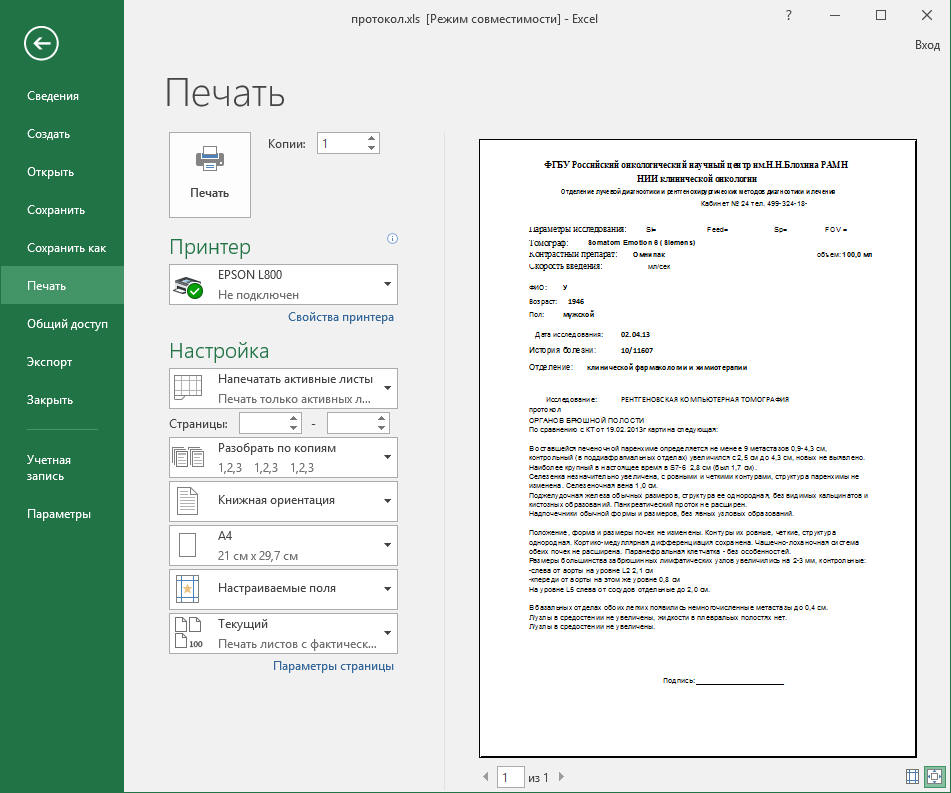Image resolution: width=951 pixels, height=793 pixels.
Task: Click the Параметры страницы link
Action: coord(333,666)
